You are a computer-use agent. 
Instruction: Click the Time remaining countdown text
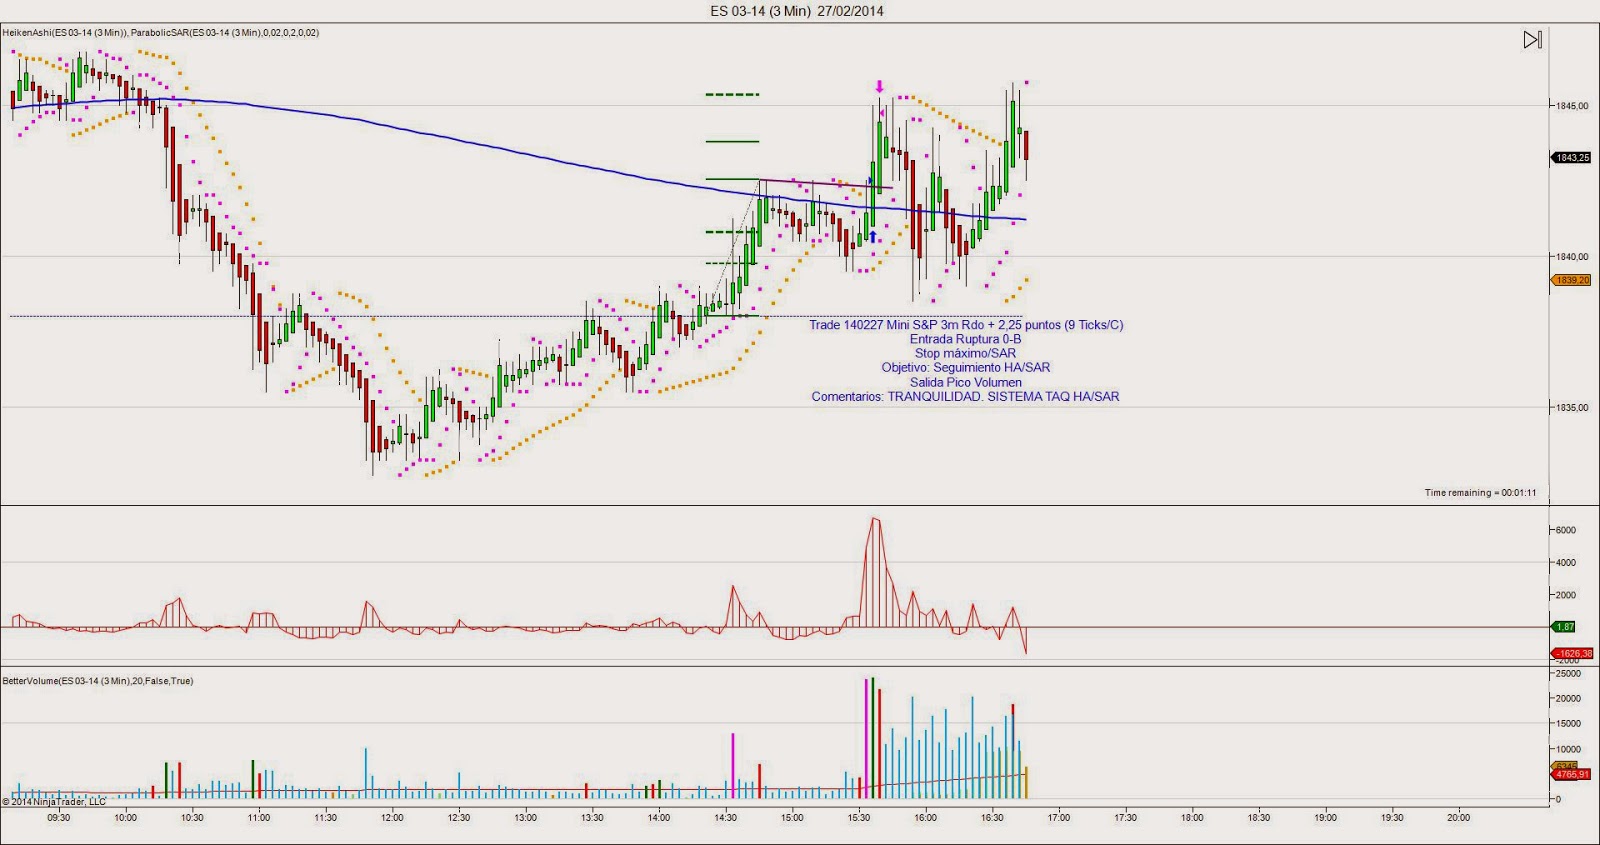pyautogui.click(x=1480, y=493)
